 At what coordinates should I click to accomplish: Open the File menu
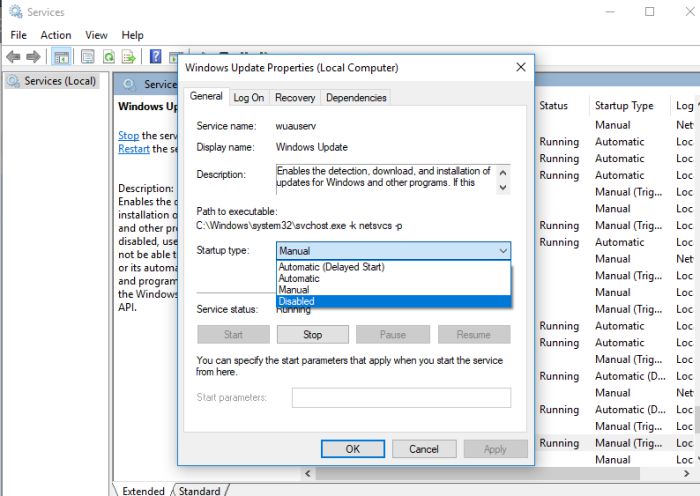coord(18,35)
